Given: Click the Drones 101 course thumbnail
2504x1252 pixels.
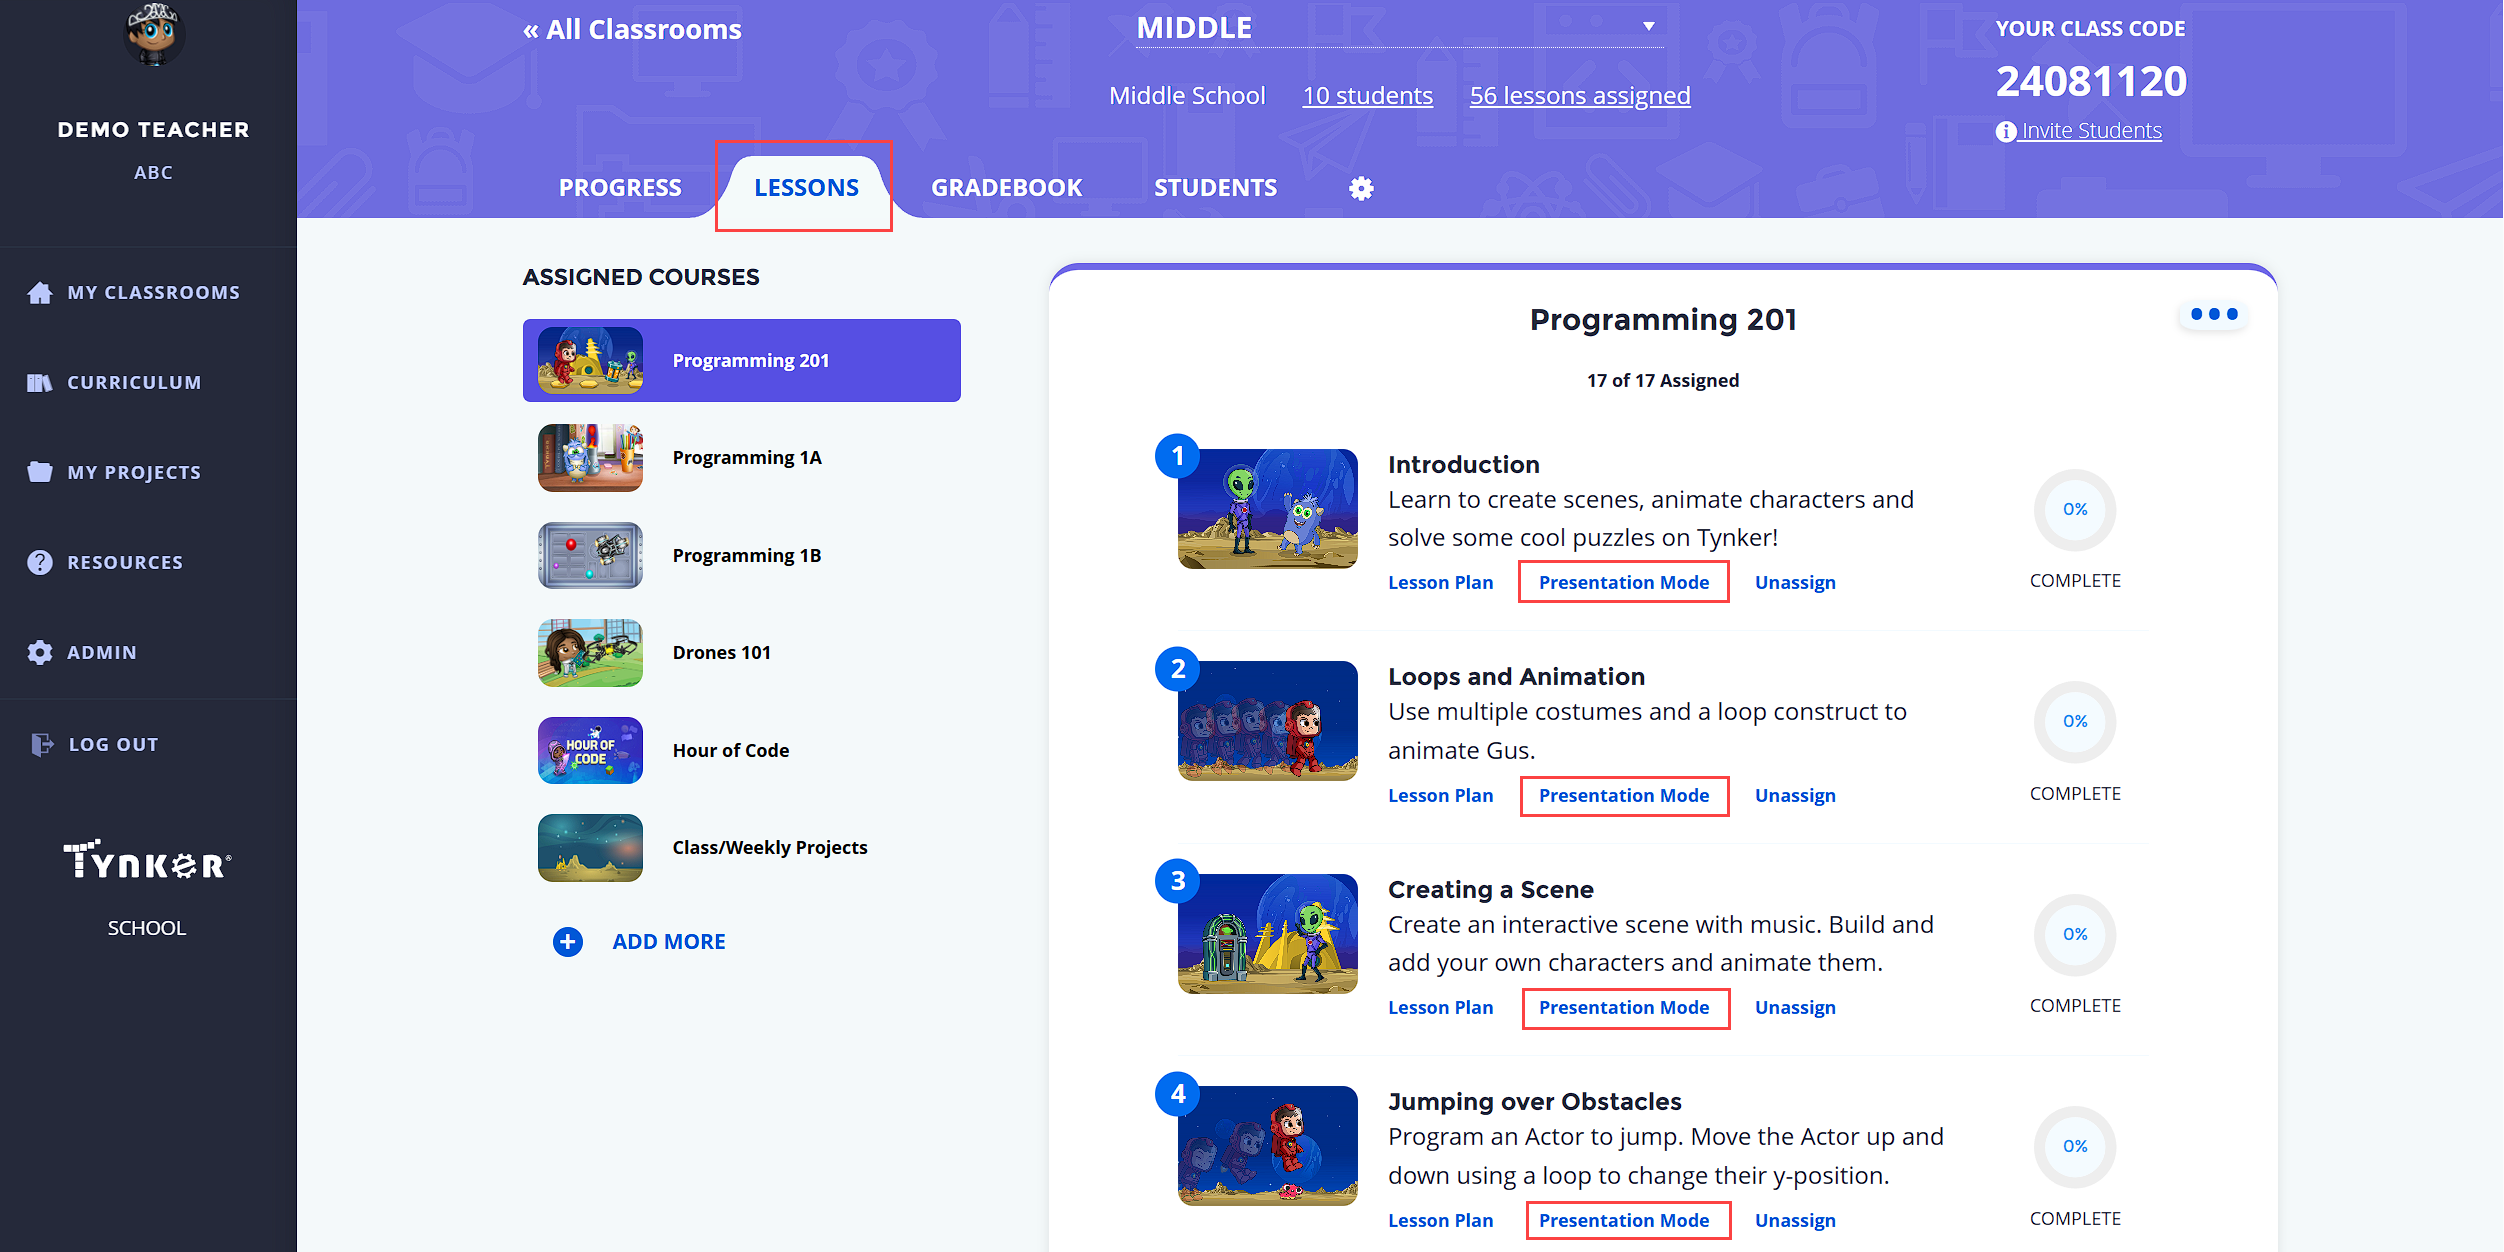Looking at the screenshot, I should click(590, 652).
